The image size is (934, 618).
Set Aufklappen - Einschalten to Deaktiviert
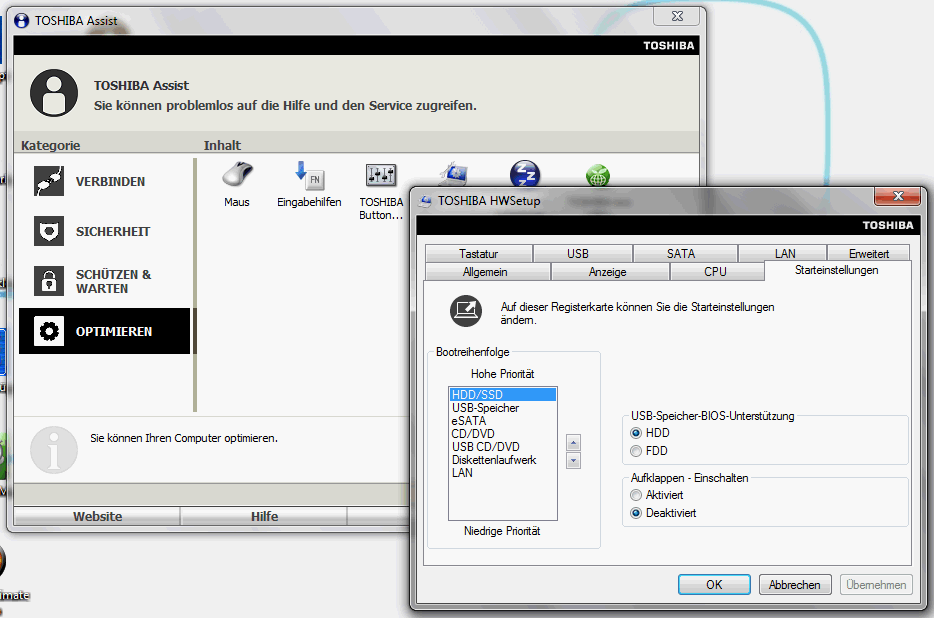click(x=636, y=513)
